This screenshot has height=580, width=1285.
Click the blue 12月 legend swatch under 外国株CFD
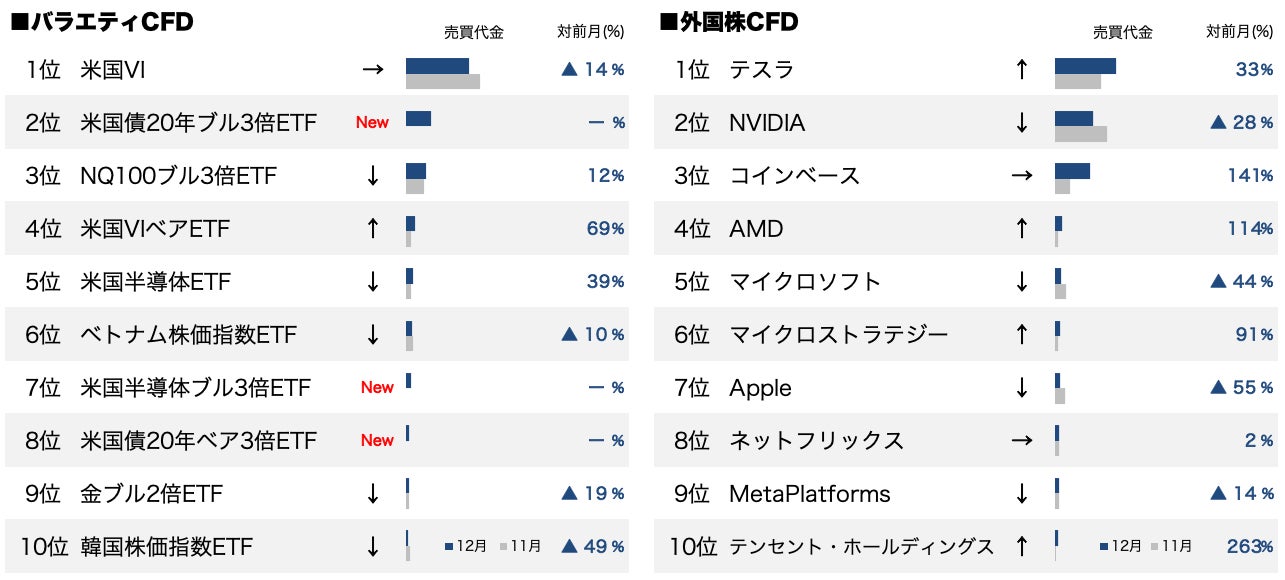(x=1104, y=547)
